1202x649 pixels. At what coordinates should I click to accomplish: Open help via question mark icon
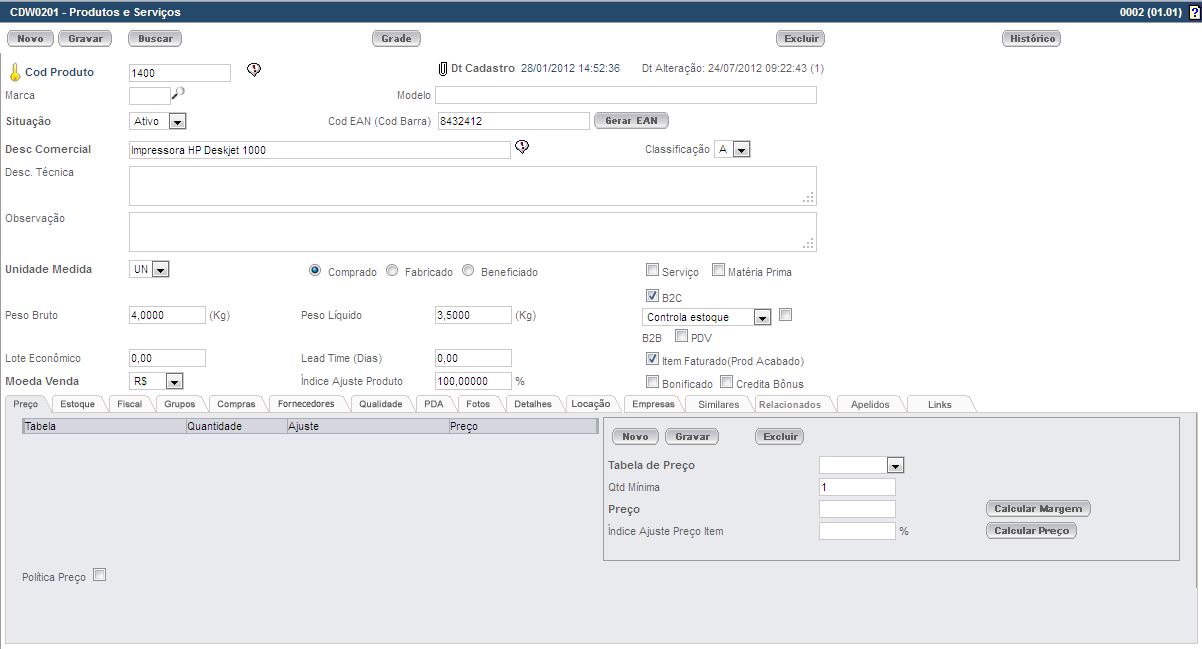click(1194, 12)
